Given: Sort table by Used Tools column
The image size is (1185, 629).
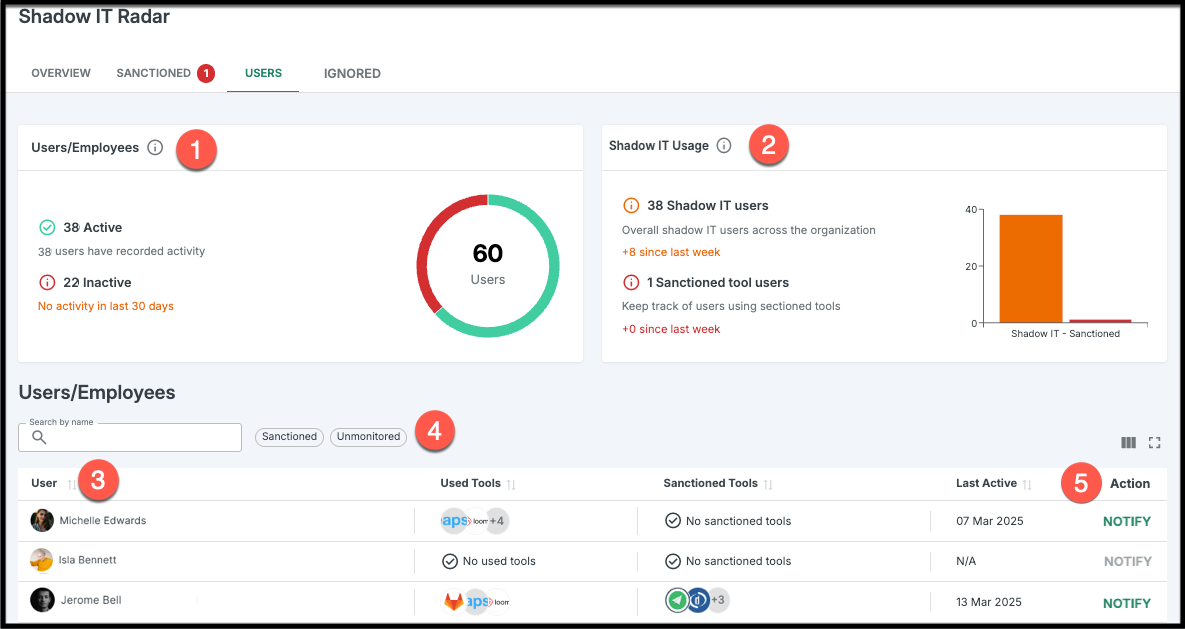Looking at the screenshot, I should (511, 485).
